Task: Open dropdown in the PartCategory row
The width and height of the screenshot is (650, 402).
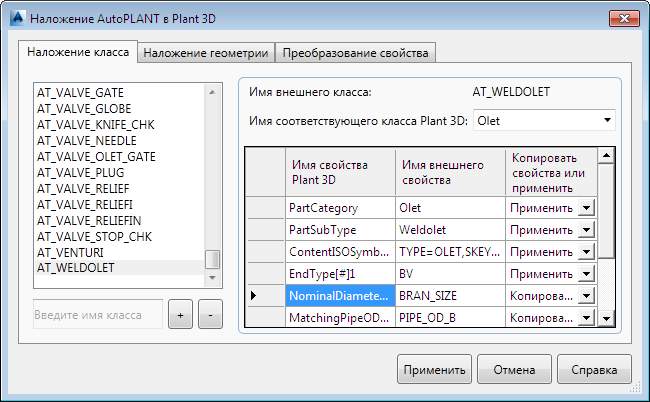Action: (586, 208)
